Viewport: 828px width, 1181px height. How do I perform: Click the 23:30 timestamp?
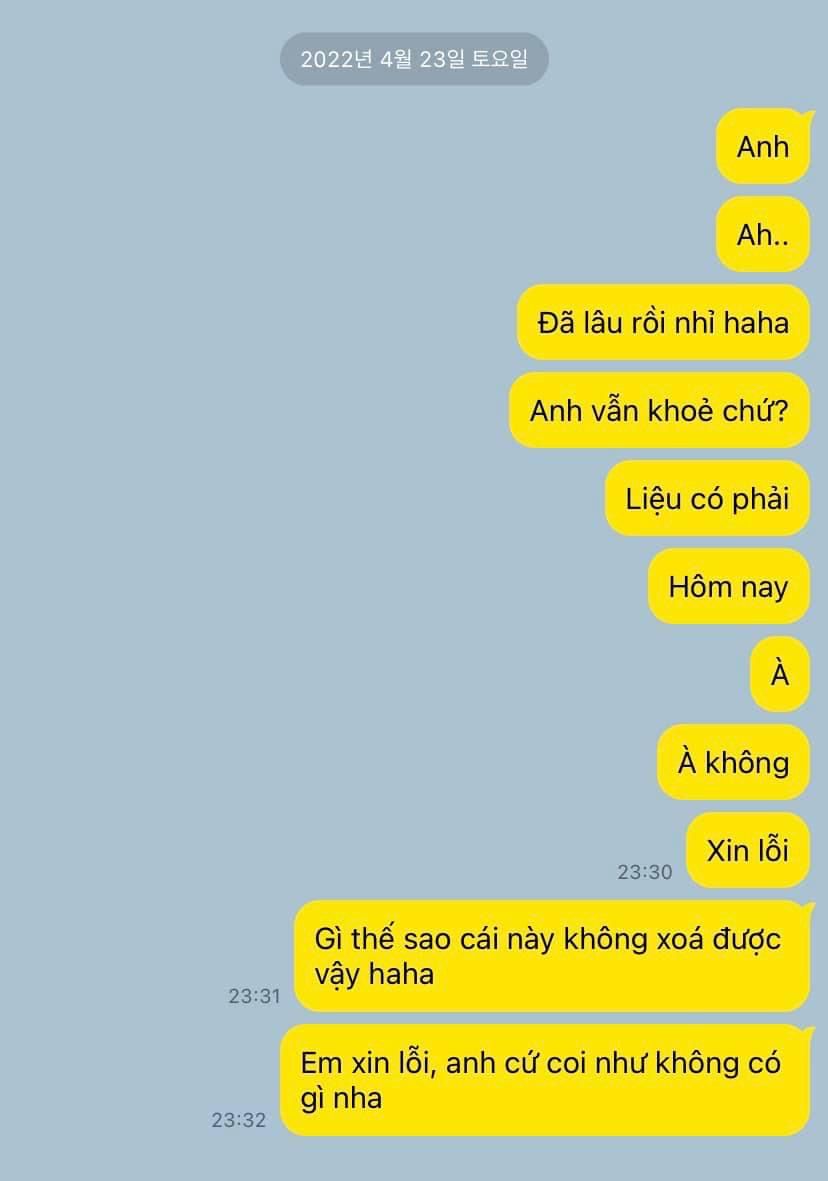[x=645, y=872]
